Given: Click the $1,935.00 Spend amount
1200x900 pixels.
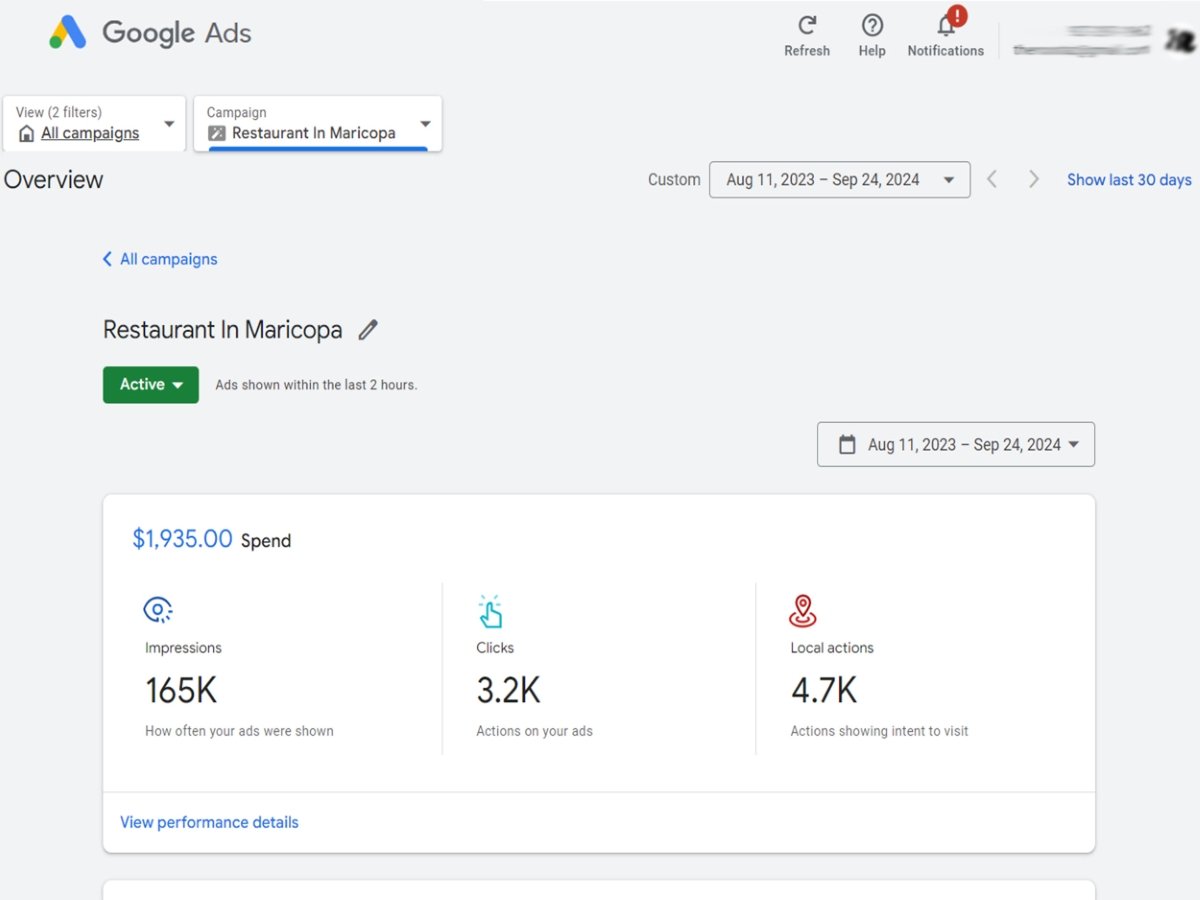Looking at the screenshot, I should click(x=182, y=539).
